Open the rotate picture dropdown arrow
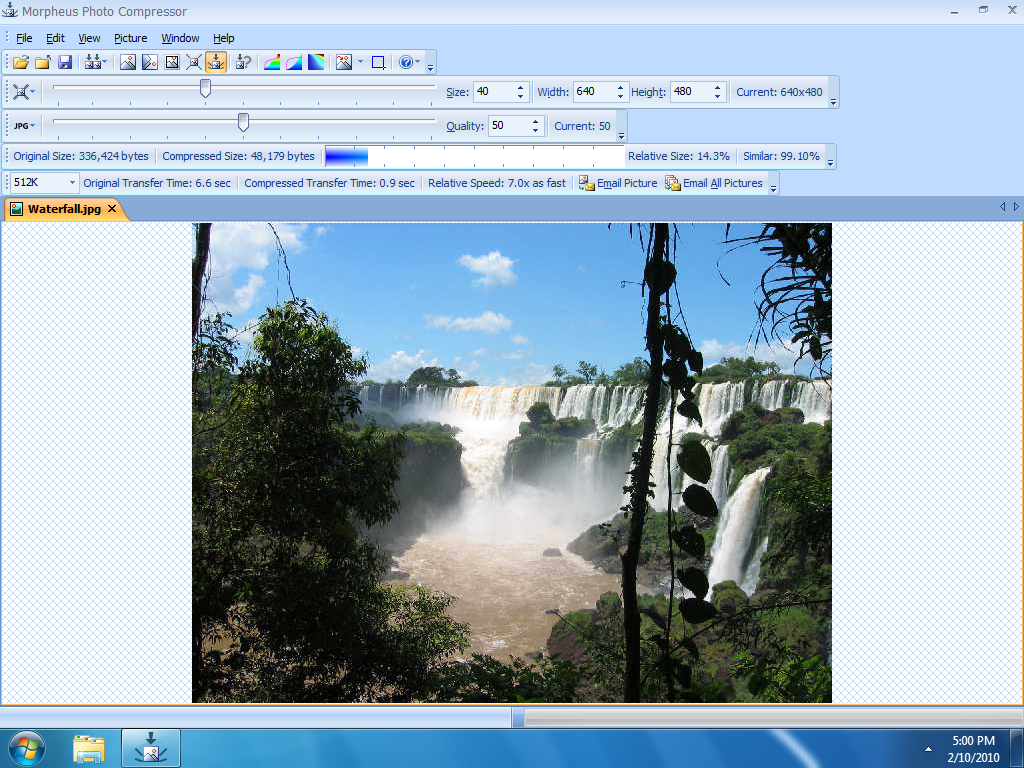This screenshot has width=1024, height=768. (360, 62)
